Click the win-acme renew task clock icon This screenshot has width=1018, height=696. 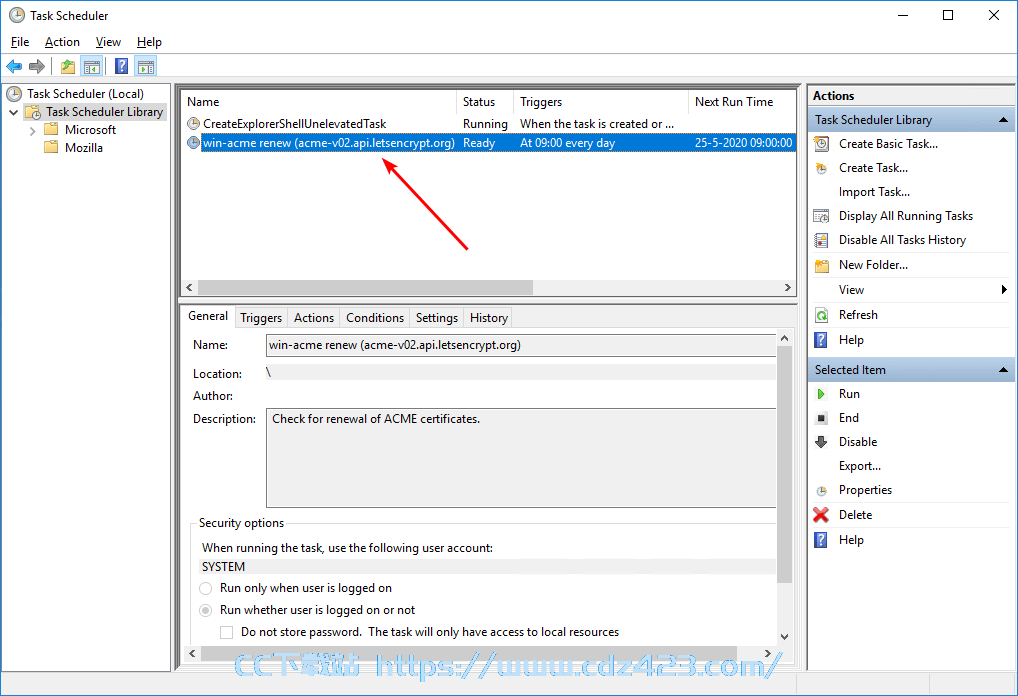[x=193, y=142]
